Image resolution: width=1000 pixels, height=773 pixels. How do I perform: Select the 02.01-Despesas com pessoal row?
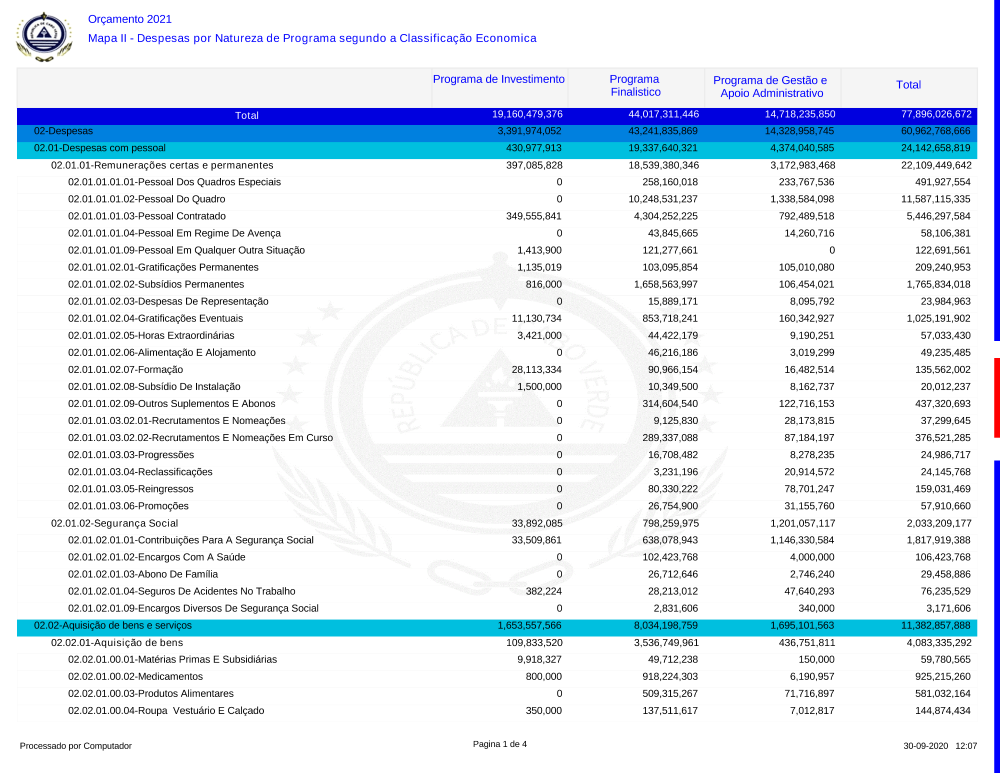[100, 148]
